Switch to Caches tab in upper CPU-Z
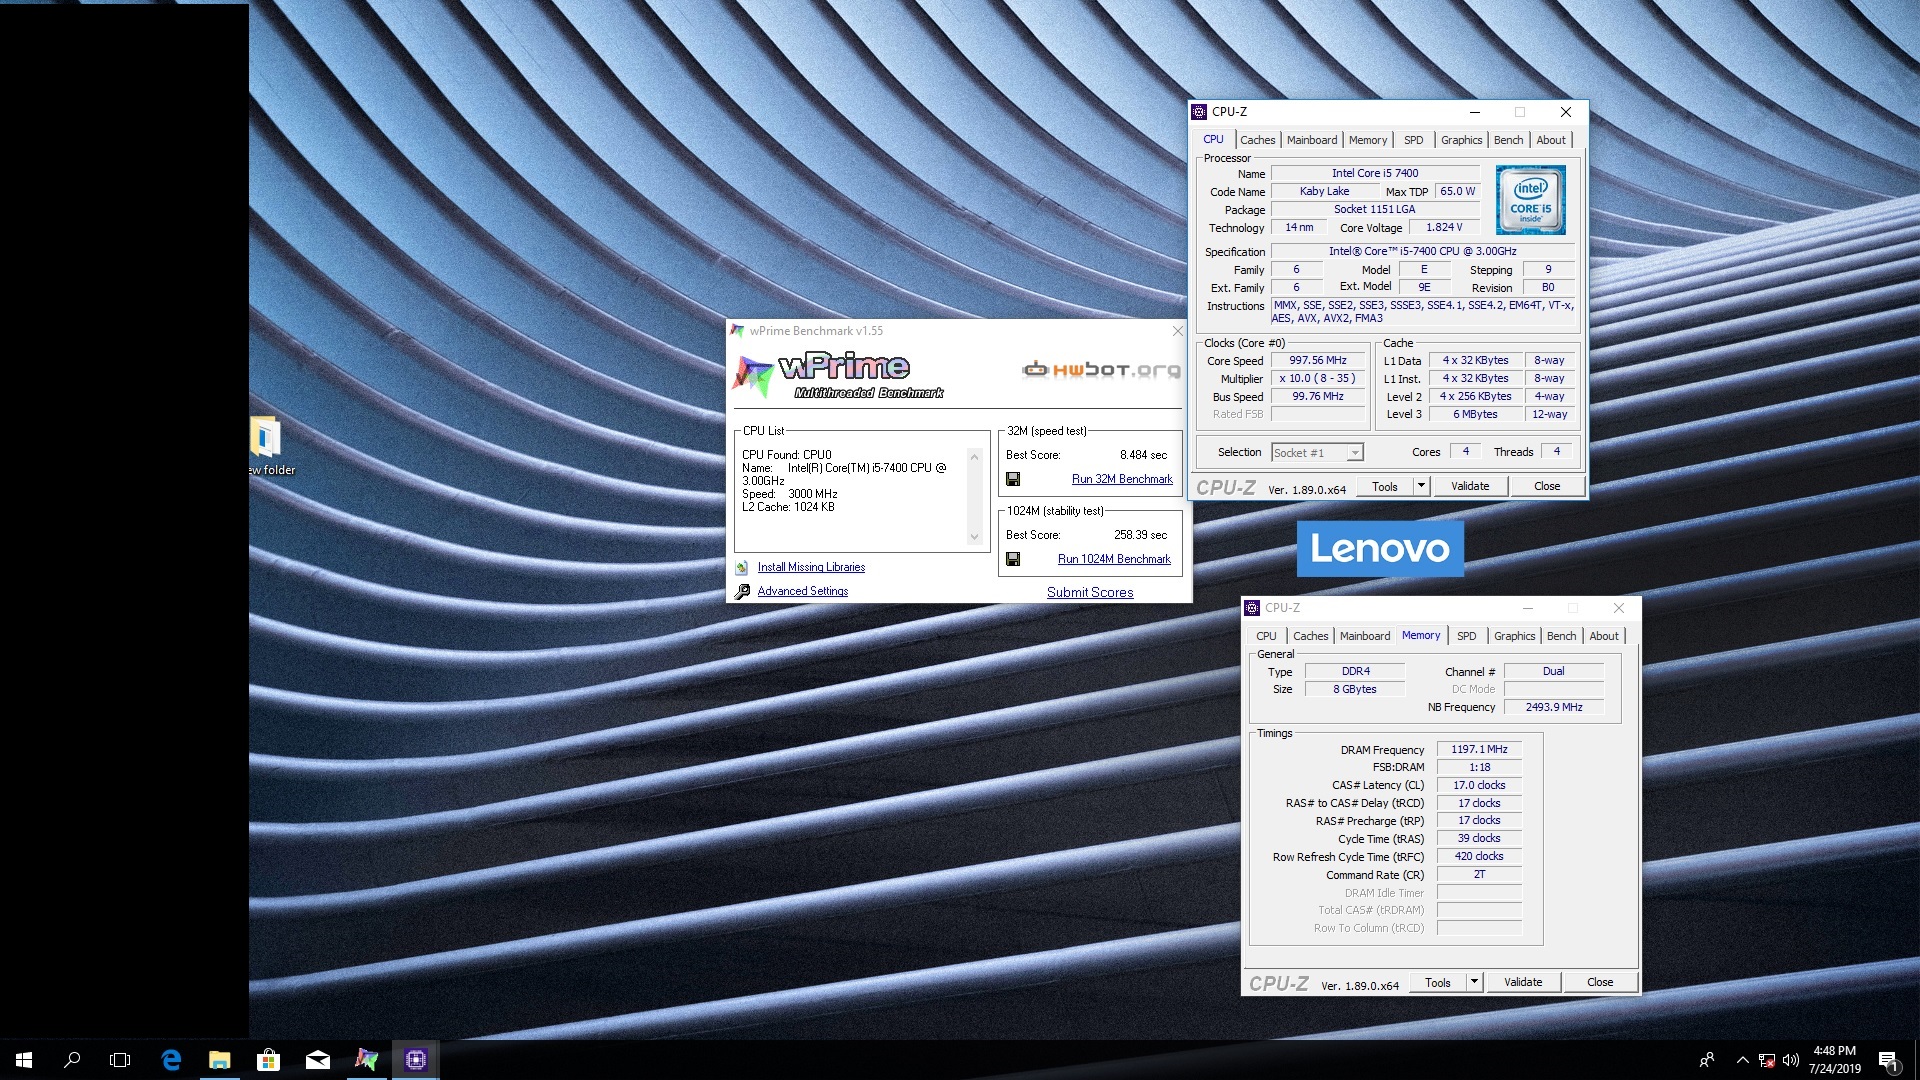This screenshot has width=1920, height=1080. click(1258, 140)
